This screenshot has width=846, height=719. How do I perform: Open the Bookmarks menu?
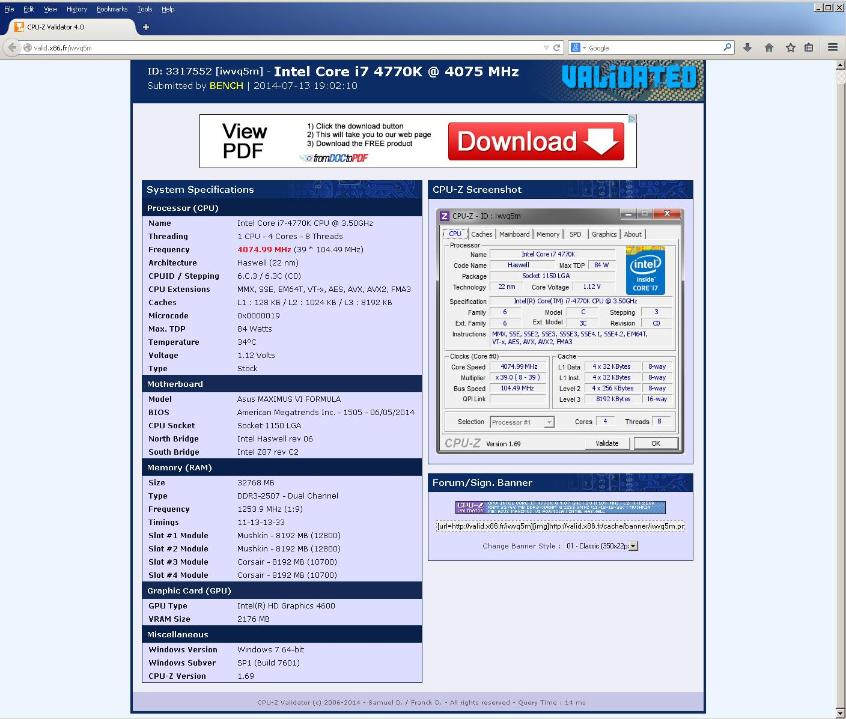tap(112, 9)
